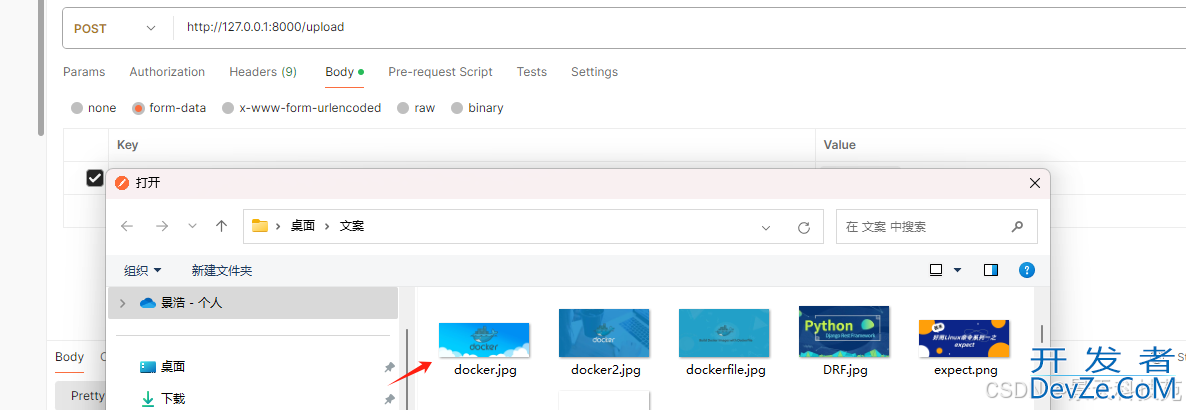Close the Open file dialog
Image resolution: width=1186 pixels, height=410 pixels.
tap(1034, 183)
